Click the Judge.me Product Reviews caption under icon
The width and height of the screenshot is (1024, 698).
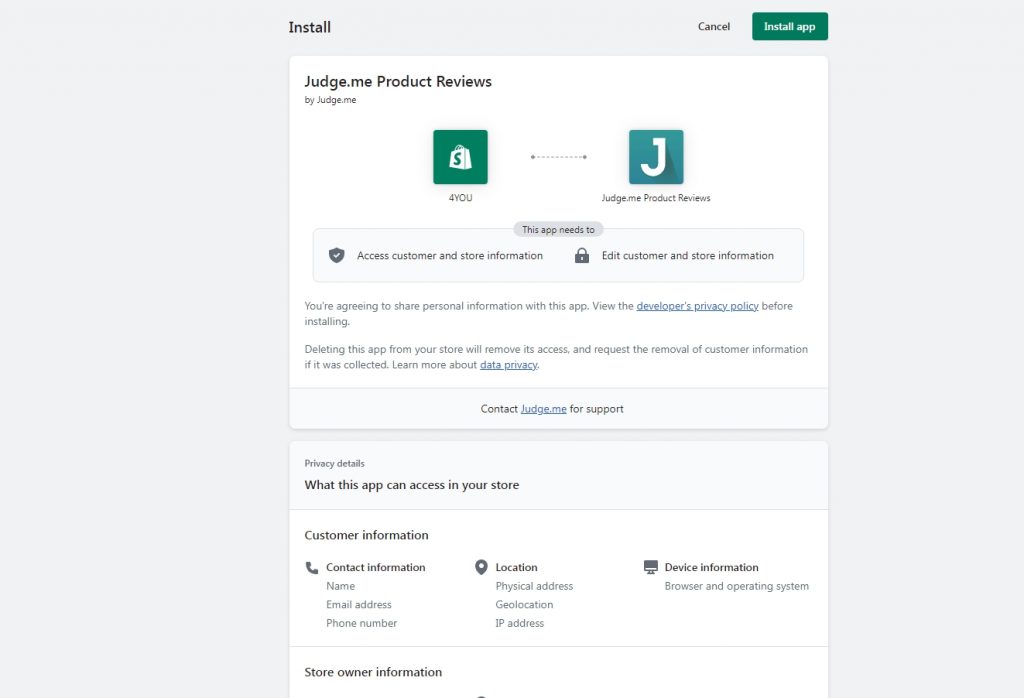click(656, 198)
